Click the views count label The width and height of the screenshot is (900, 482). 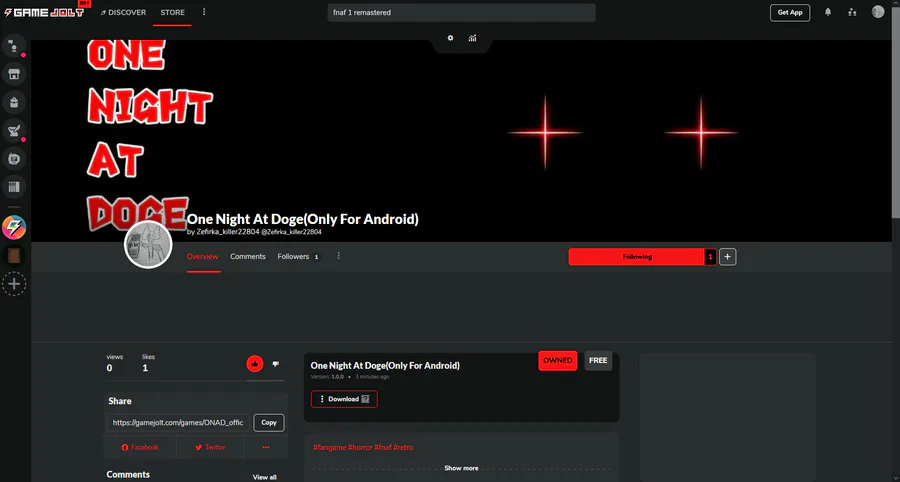pyautogui.click(x=114, y=356)
